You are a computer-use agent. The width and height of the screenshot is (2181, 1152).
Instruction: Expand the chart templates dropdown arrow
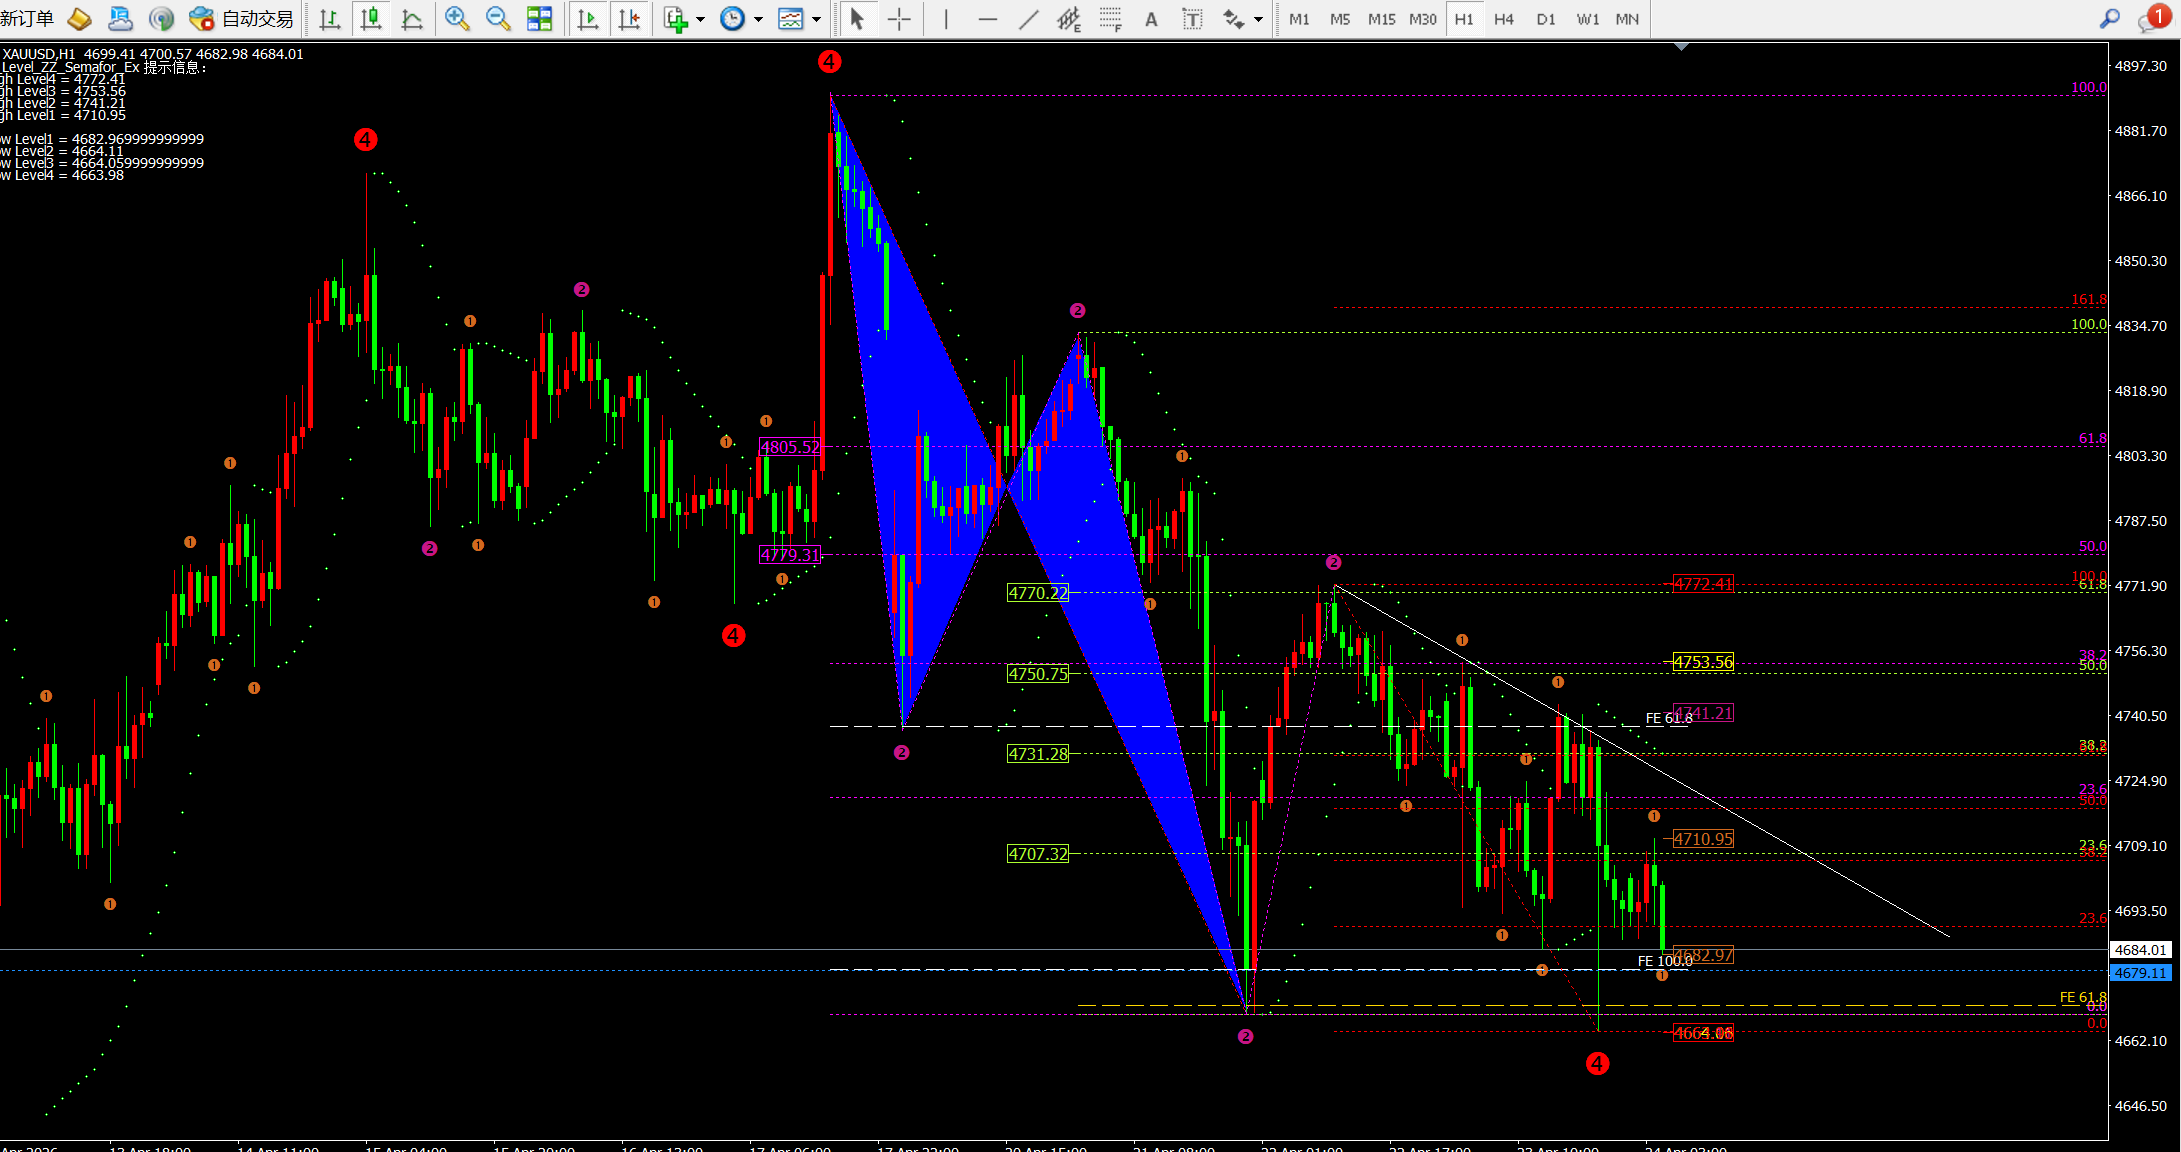816,20
